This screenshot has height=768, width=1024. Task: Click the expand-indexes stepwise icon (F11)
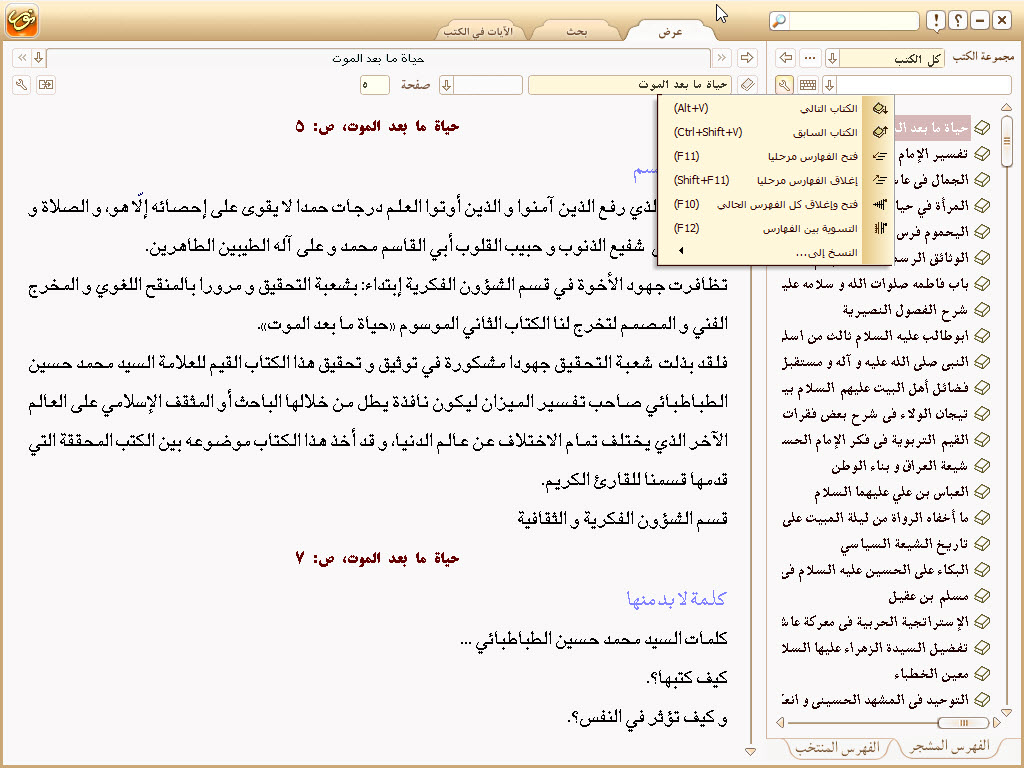point(880,156)
